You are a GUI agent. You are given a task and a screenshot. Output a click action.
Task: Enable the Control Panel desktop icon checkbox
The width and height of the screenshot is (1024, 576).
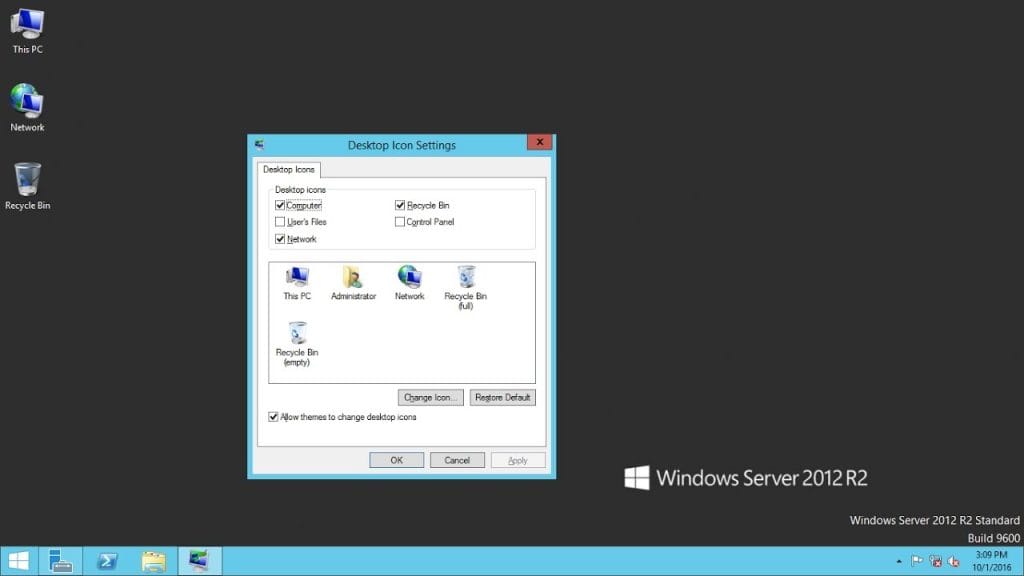click(x=399, y=222)
